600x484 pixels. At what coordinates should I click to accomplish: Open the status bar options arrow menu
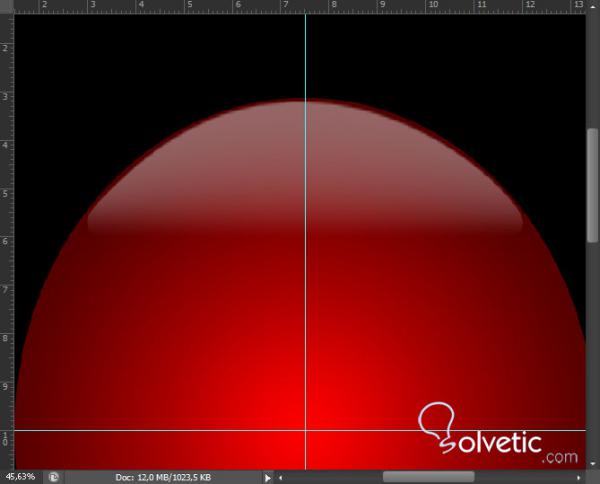click(x=267, y=477)
